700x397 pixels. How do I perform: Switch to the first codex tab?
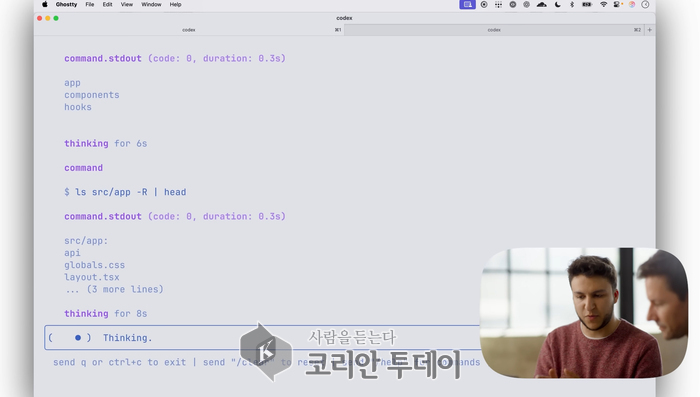(189, 30)
